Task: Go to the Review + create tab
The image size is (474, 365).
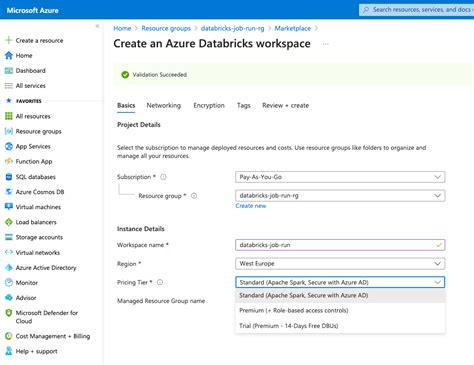Action: click(x=286, y=105)
